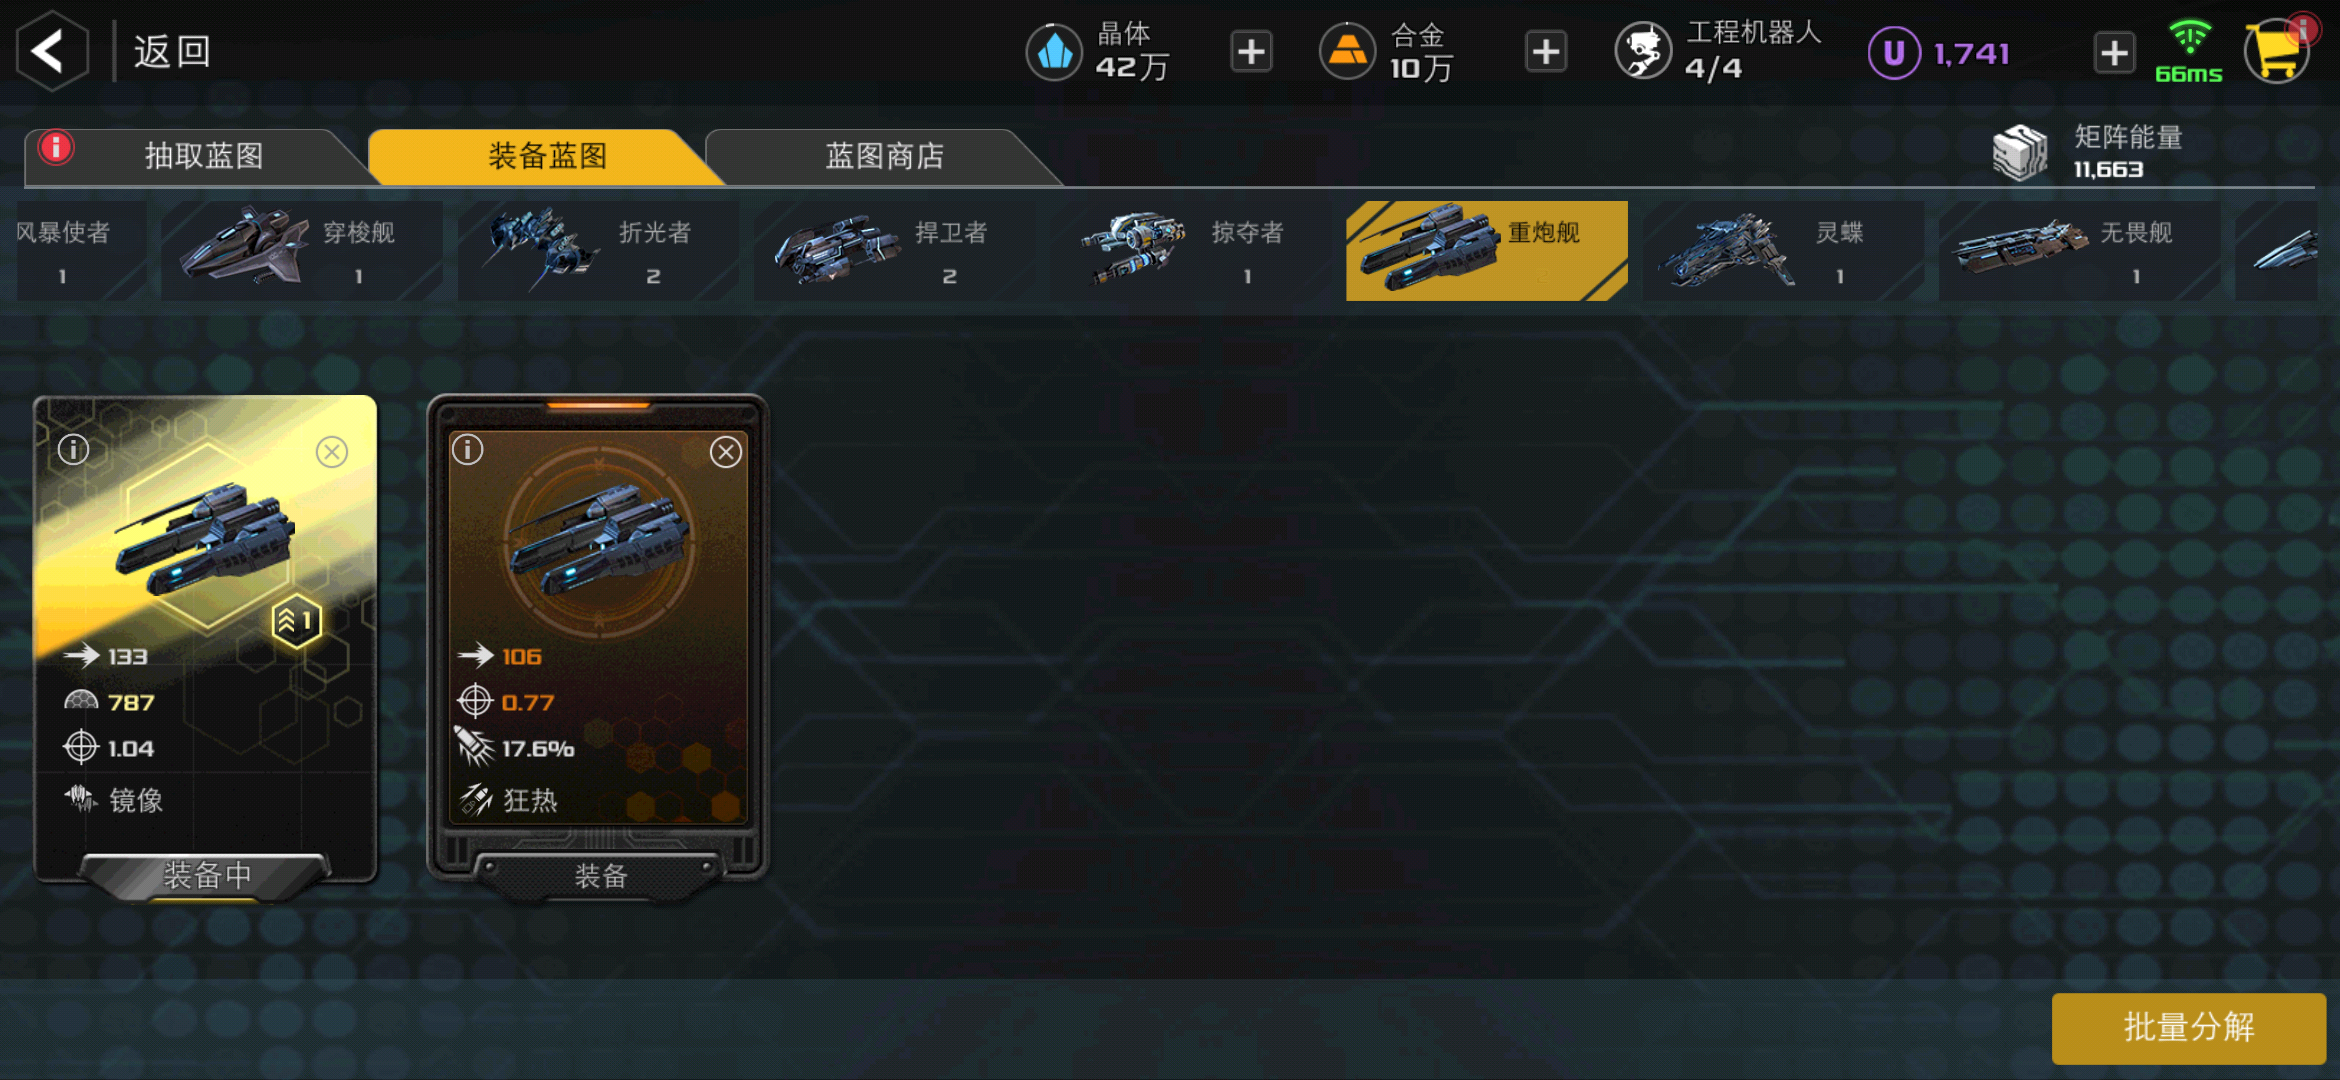Tap the engineering robot icon
2340x1080 pixels.
(x=1643, y=51)
